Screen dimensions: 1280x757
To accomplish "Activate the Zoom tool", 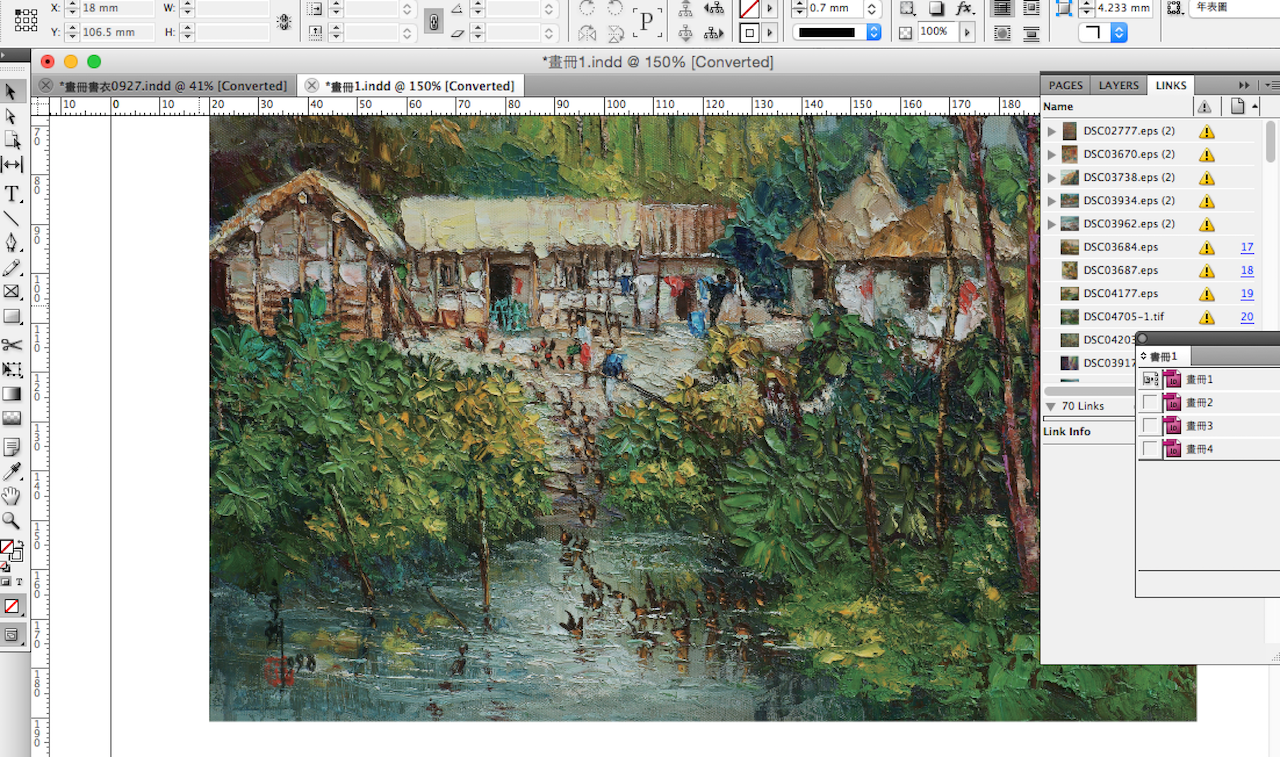I will tap(12, 521).
